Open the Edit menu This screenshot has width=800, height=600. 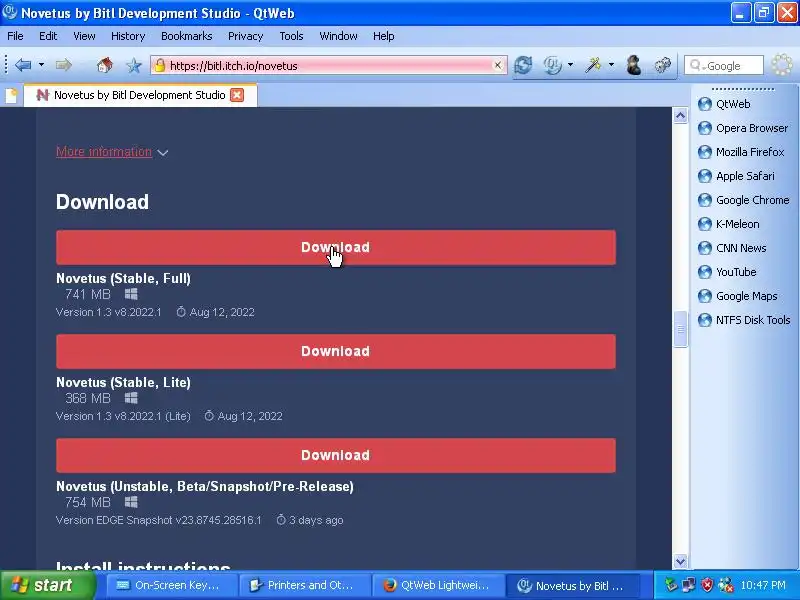click(48, 36)
